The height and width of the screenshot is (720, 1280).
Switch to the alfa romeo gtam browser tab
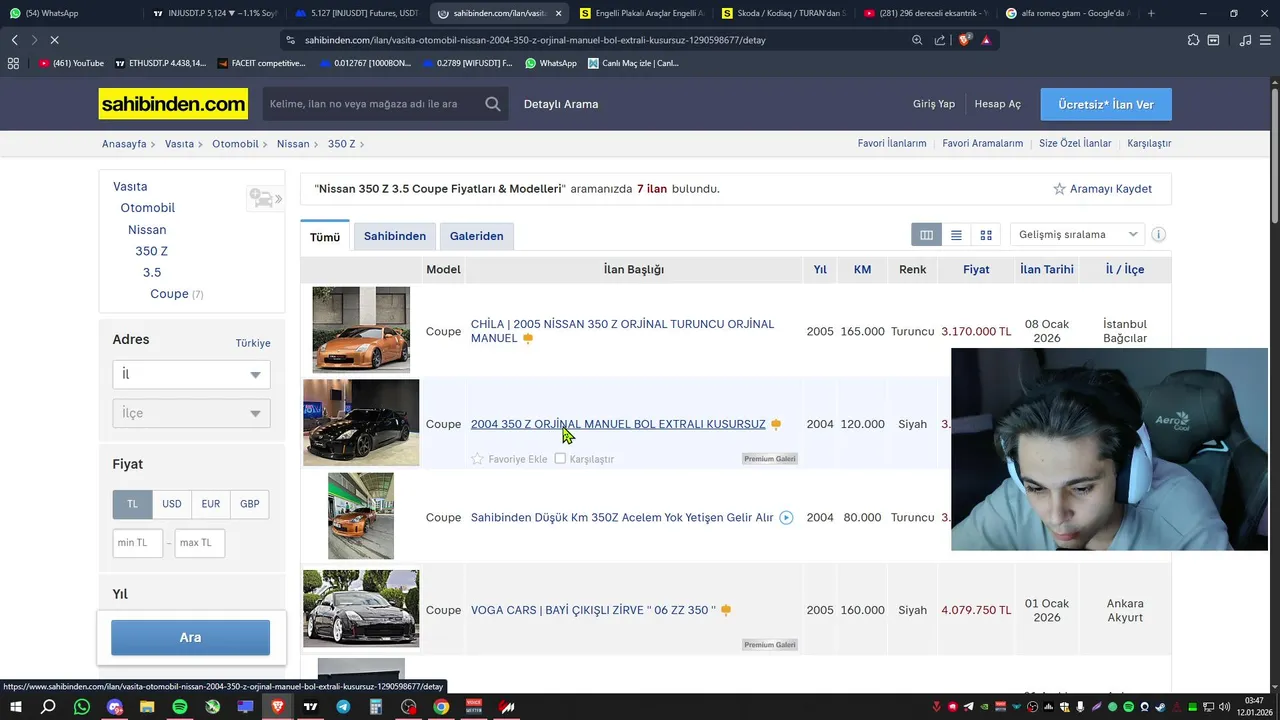pos(1067,13)
